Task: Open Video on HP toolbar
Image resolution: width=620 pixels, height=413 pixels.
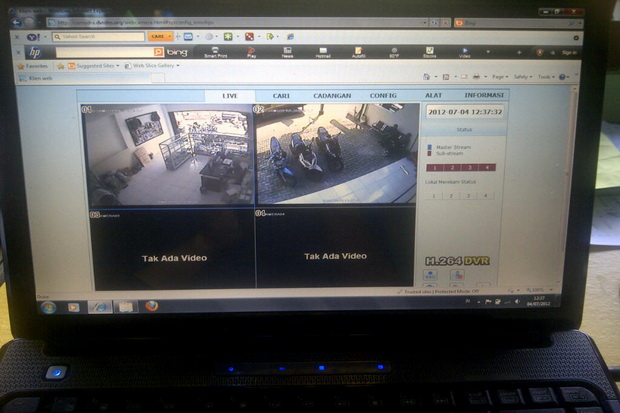Action: pos(465,52)
